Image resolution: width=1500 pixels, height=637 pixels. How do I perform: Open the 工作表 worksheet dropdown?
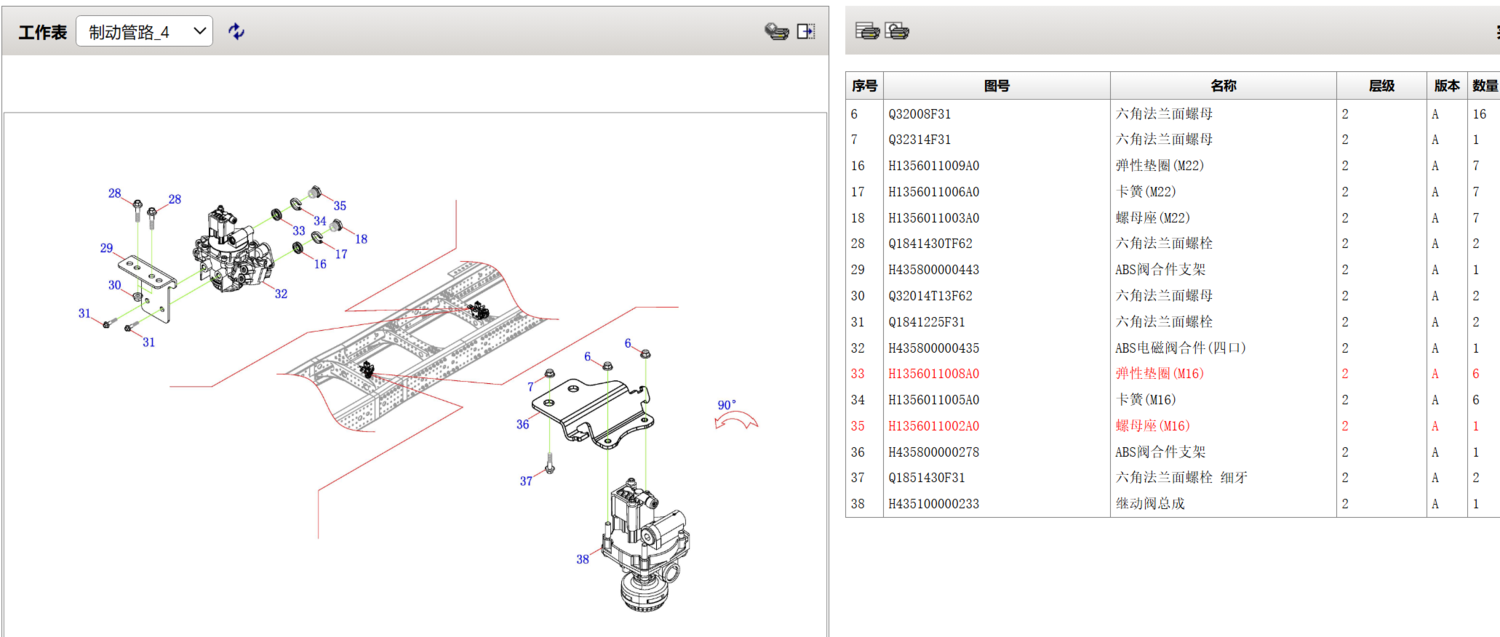coord(144,32)
